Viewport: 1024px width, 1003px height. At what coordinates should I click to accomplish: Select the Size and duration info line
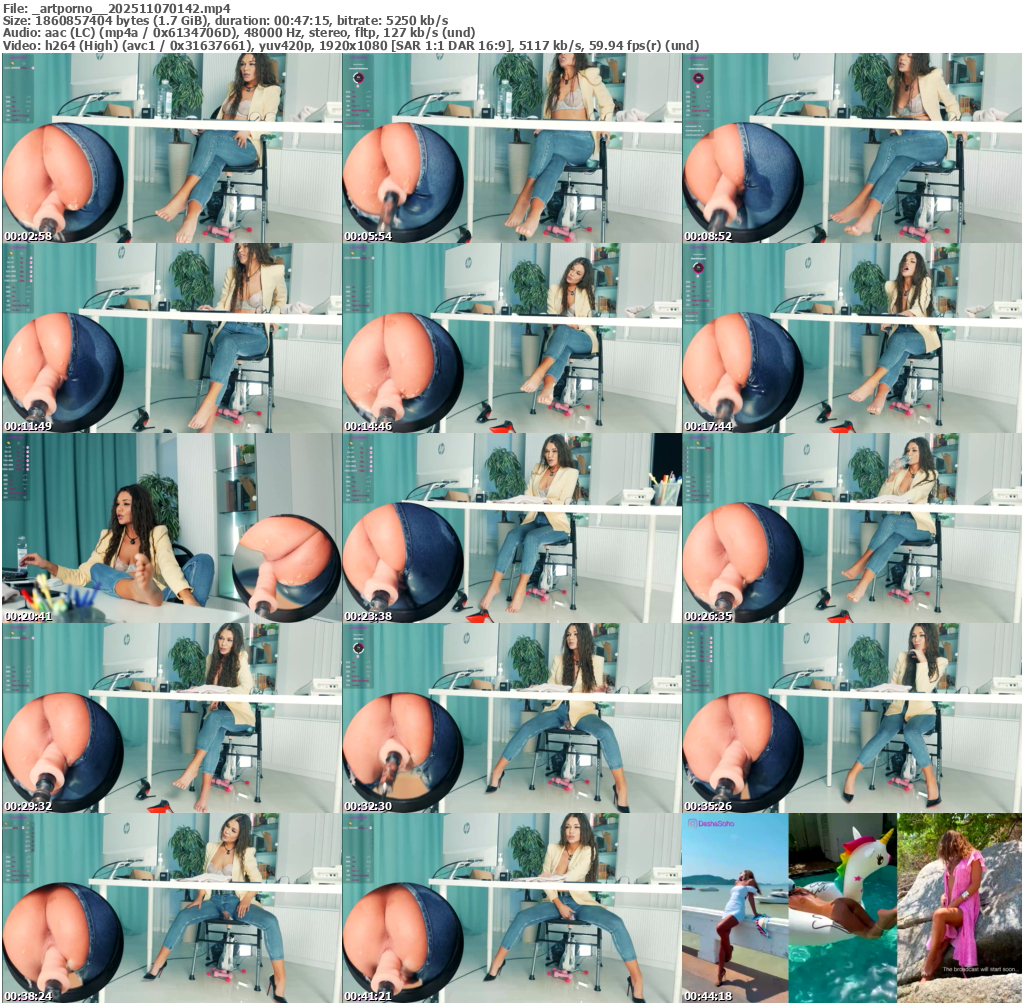[x=225, y=20]
